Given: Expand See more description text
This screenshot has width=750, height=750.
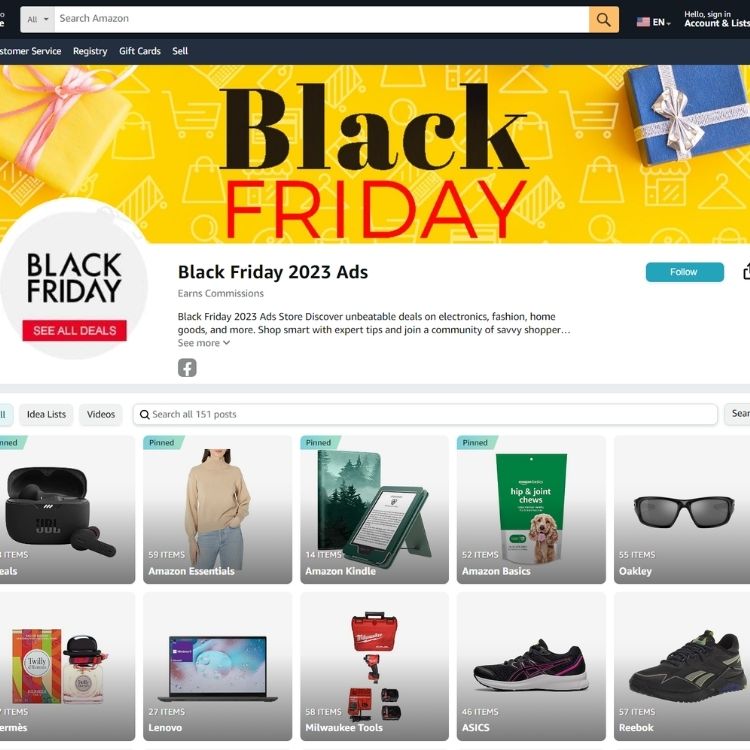Looking at the screenshot, I should click(204, 343).
